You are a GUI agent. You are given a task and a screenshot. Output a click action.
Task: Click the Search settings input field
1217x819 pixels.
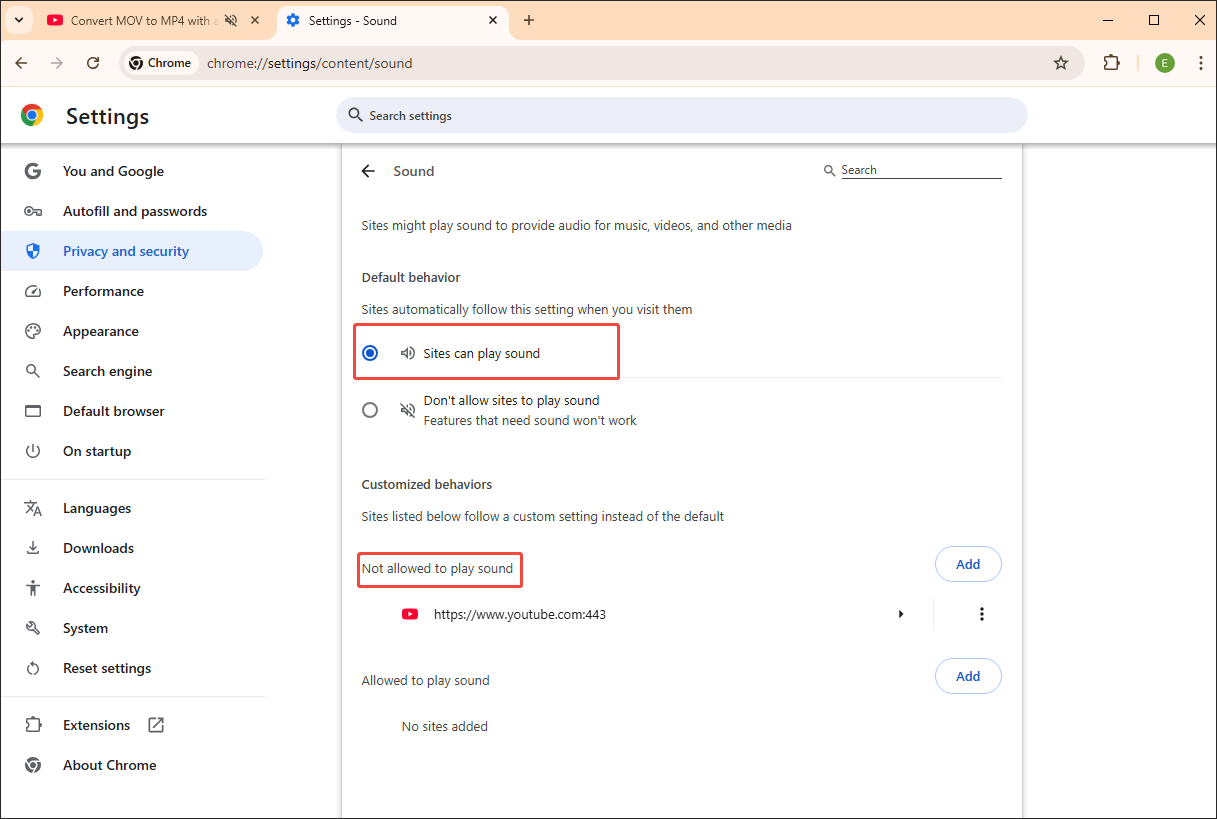pos(681,115)
